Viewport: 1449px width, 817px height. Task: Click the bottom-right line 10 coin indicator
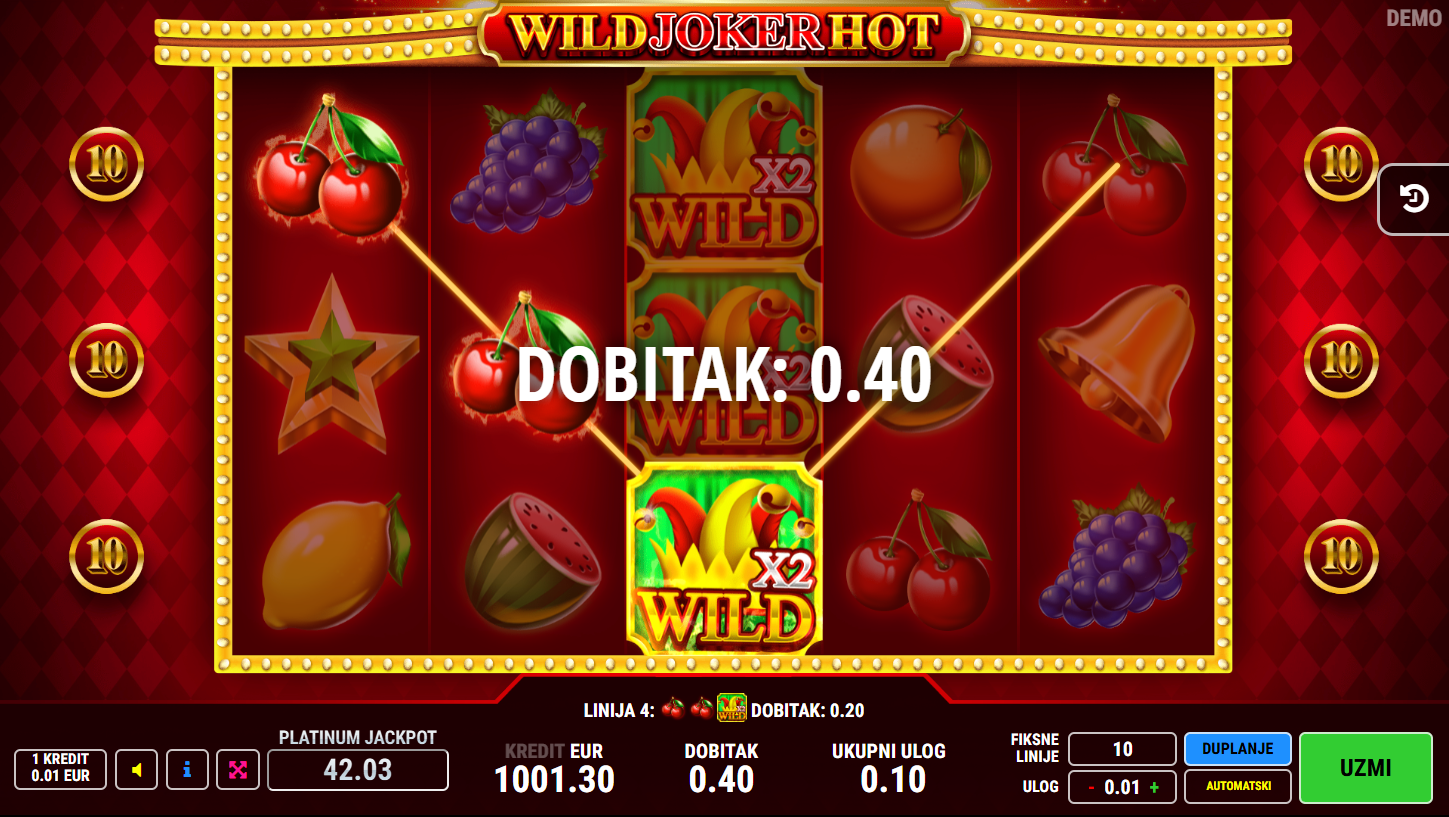(1341, 556)
